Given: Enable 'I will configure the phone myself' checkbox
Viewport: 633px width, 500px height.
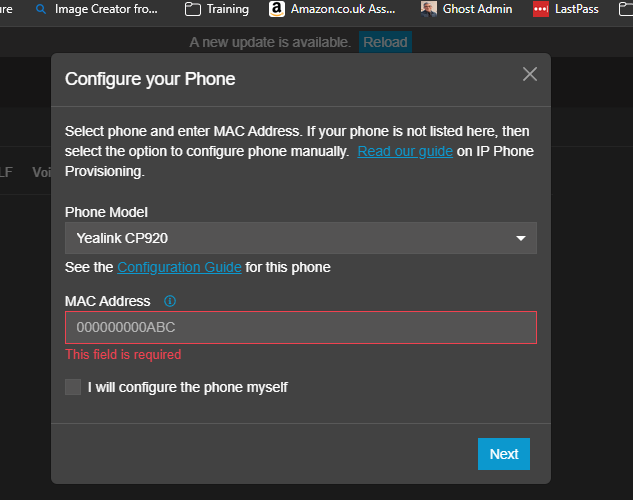Looking at the screenshot, I should (x=73, y=387).
